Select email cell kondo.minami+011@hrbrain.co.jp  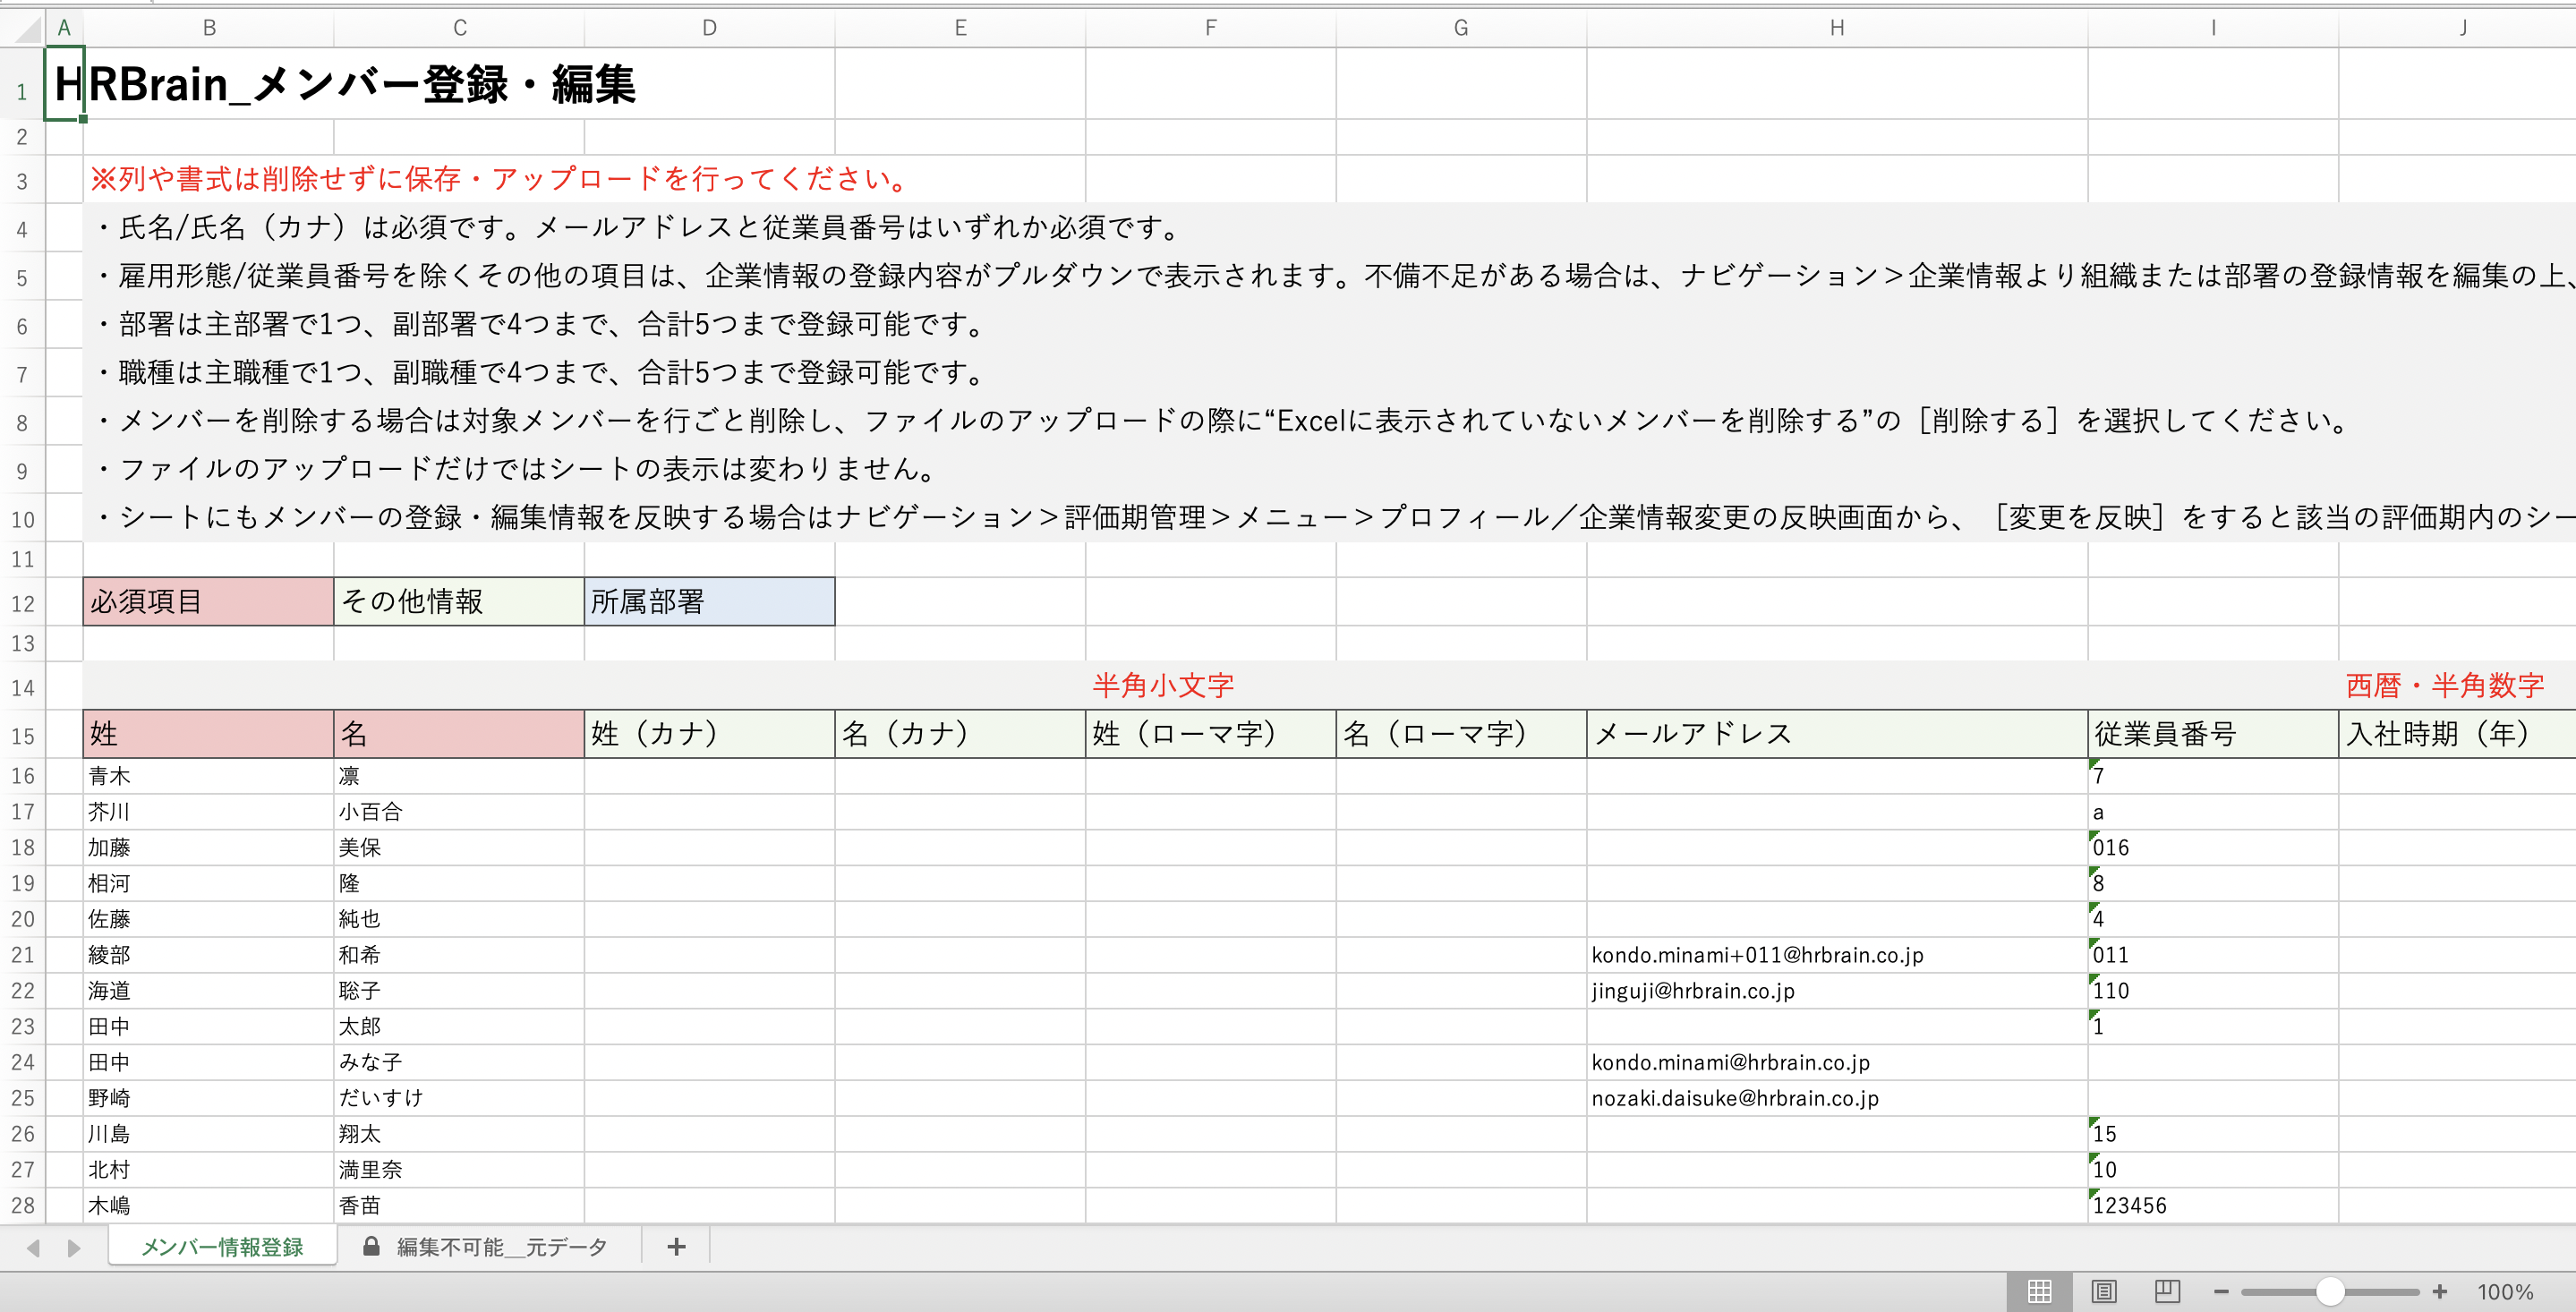click(x=1837, y=955)
